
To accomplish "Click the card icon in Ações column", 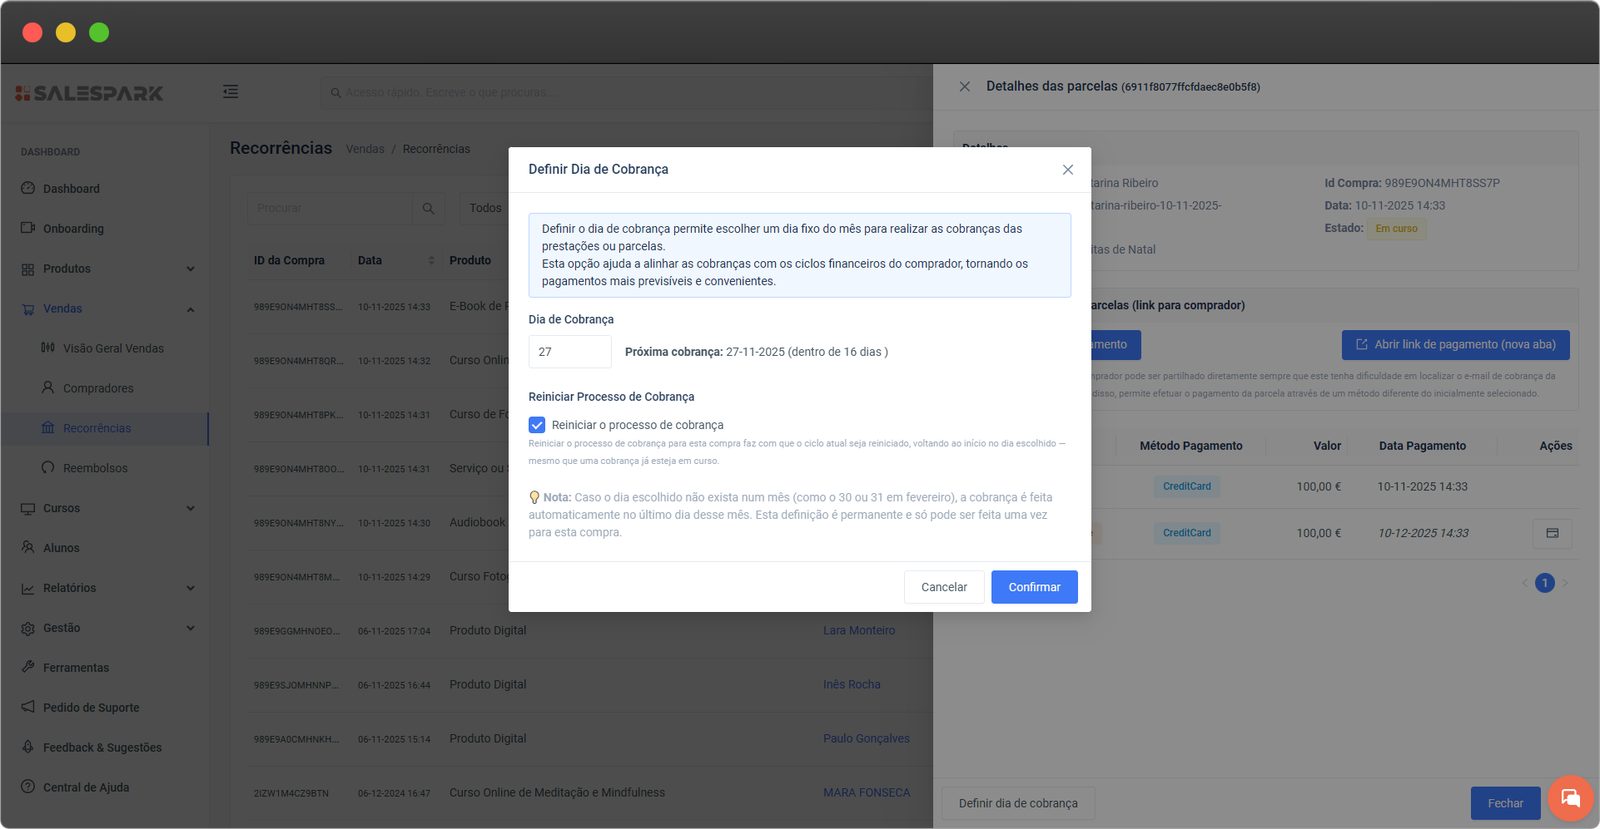I will click(1551, 533).
